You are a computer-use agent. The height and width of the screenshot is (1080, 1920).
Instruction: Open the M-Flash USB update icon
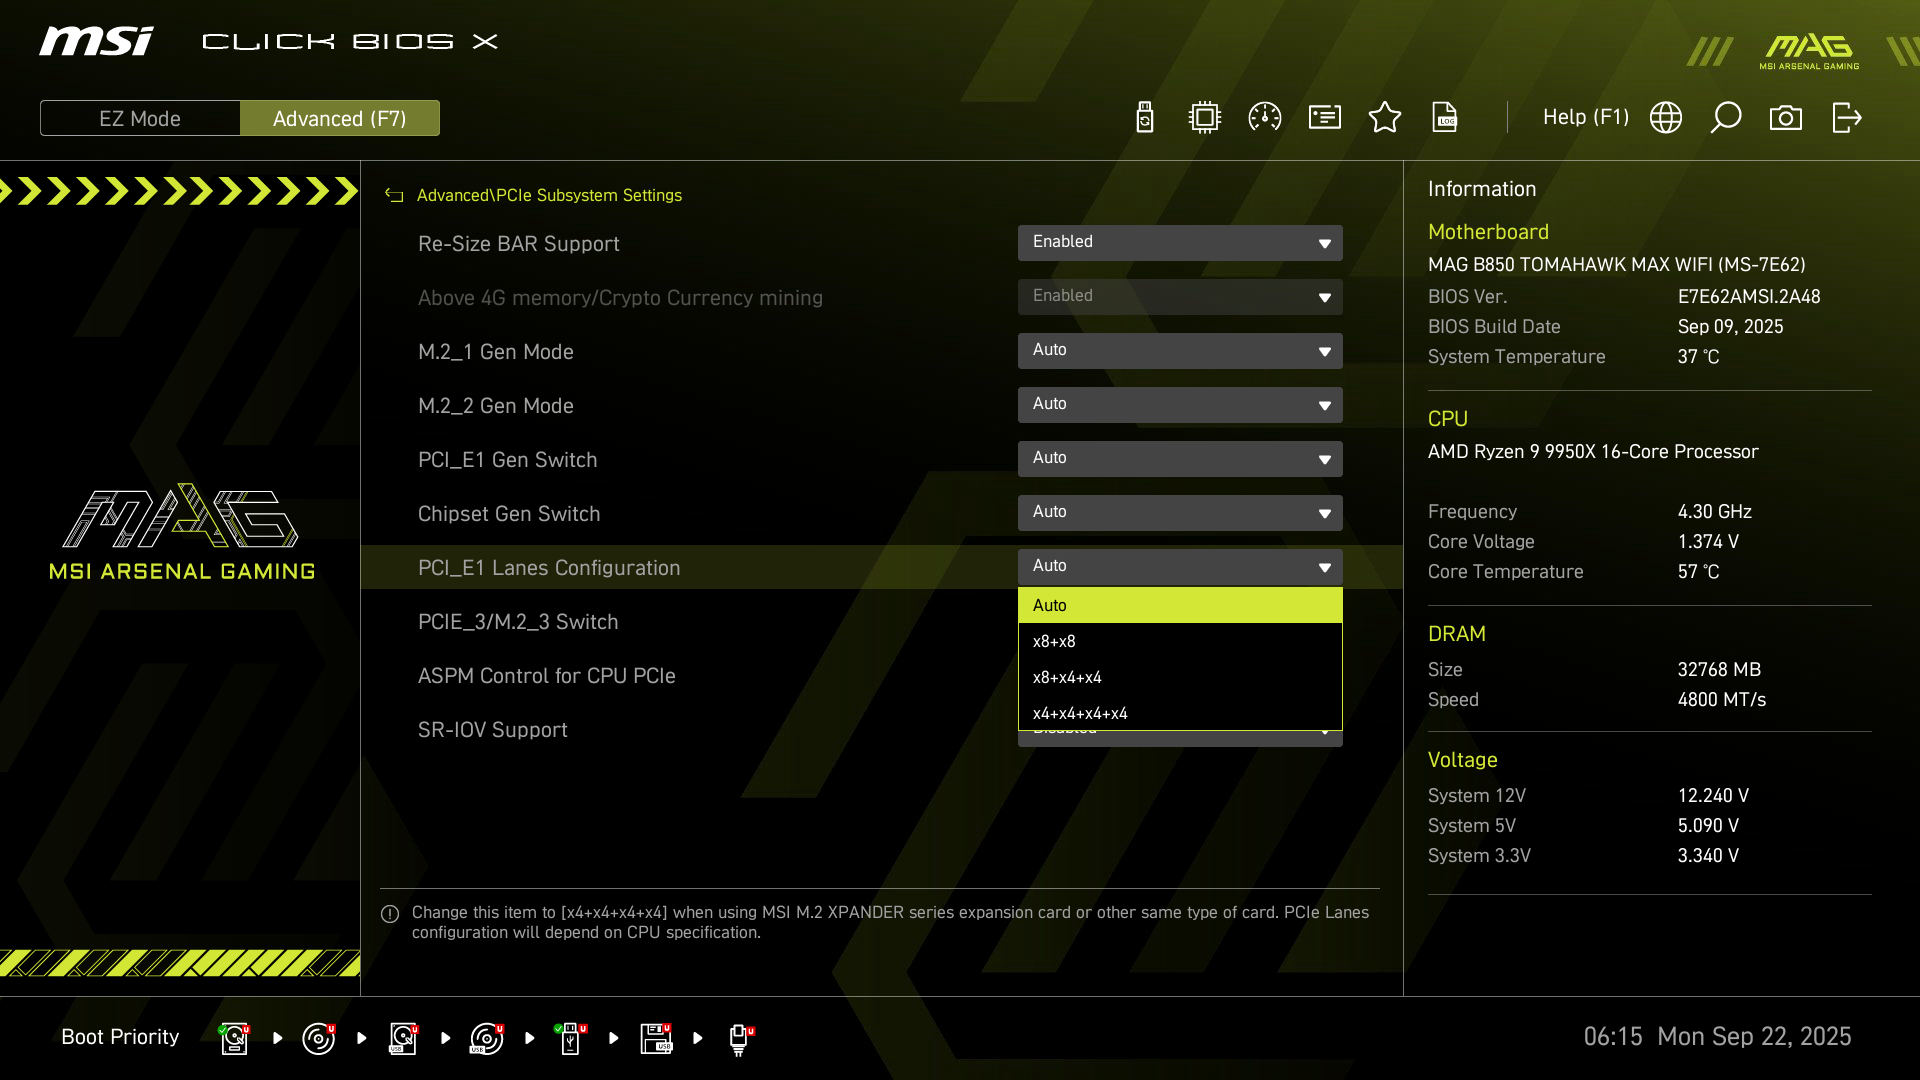[1145, 118]
